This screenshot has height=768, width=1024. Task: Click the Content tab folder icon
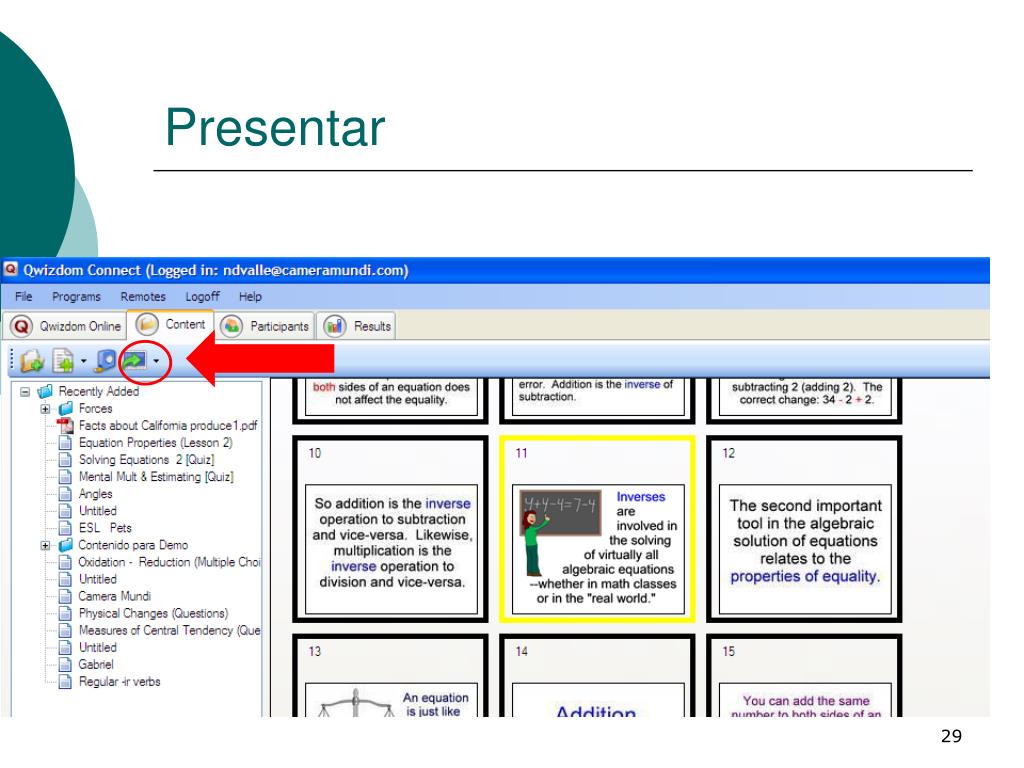[147, 324]
